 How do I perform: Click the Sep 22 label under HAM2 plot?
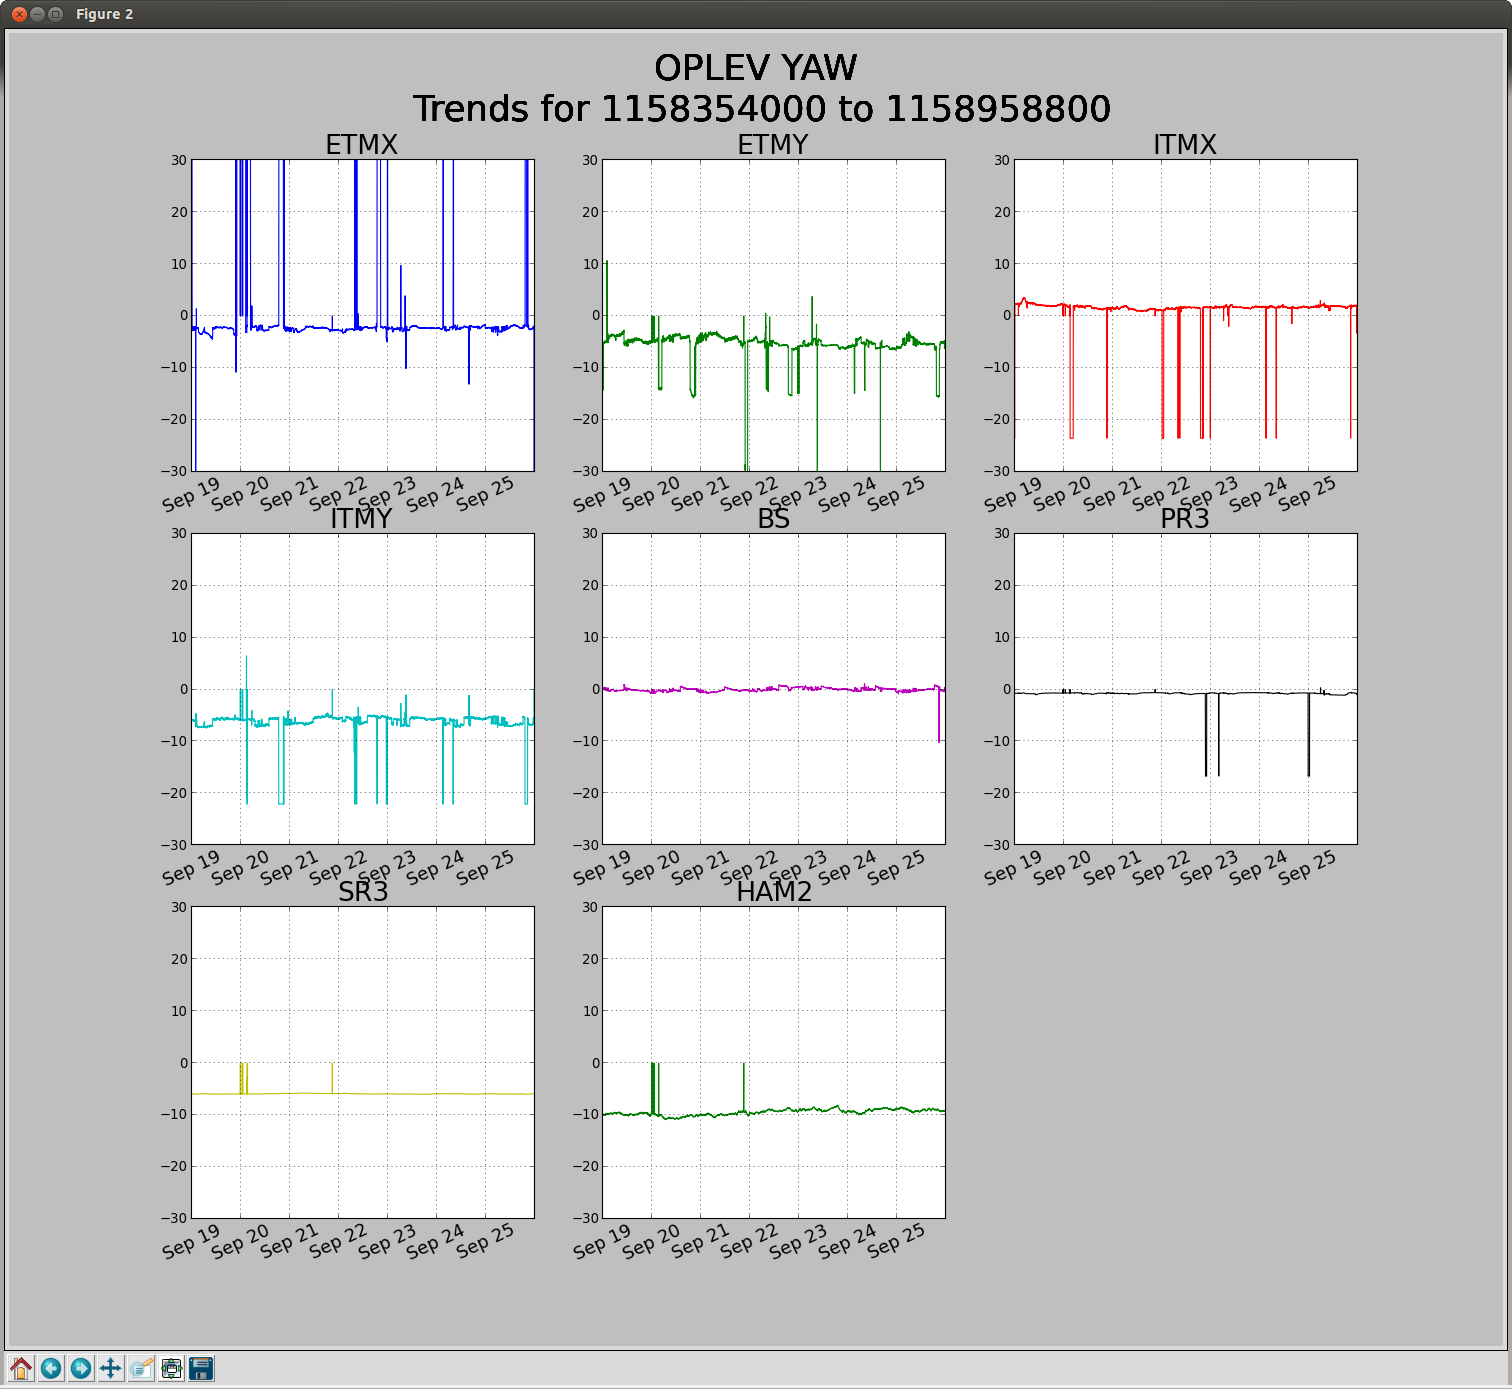click(x=749, y=1241)
